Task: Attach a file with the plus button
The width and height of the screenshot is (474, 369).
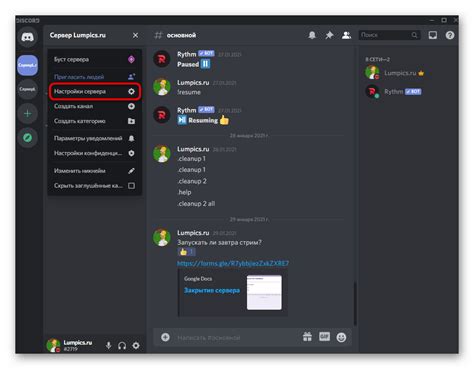Action: (x=165, y=337)
